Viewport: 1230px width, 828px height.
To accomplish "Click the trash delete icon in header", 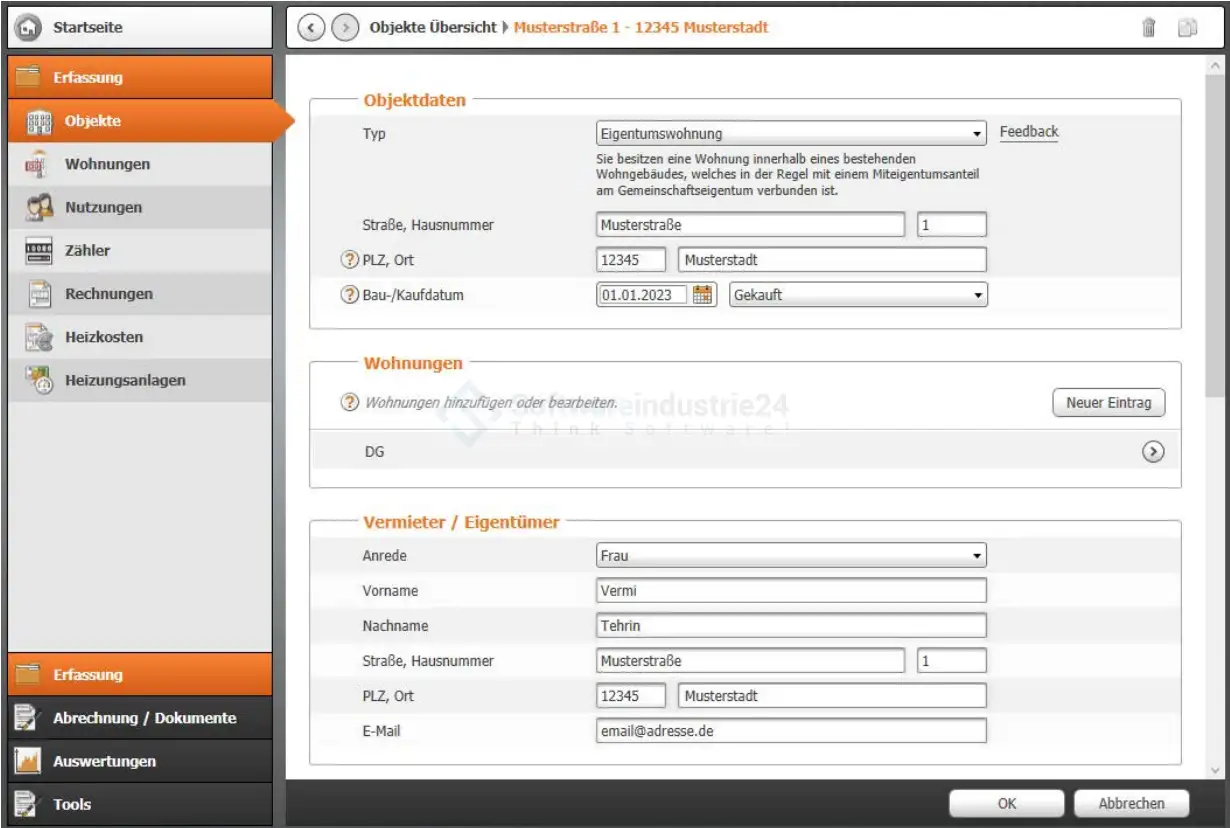I will 1149,28.
